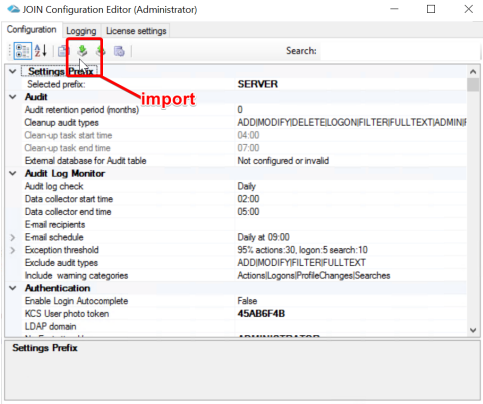Screen dimensions: 483x404
Task: Sort properties alphabetically with A-Z icon
Action: (41, 51)
